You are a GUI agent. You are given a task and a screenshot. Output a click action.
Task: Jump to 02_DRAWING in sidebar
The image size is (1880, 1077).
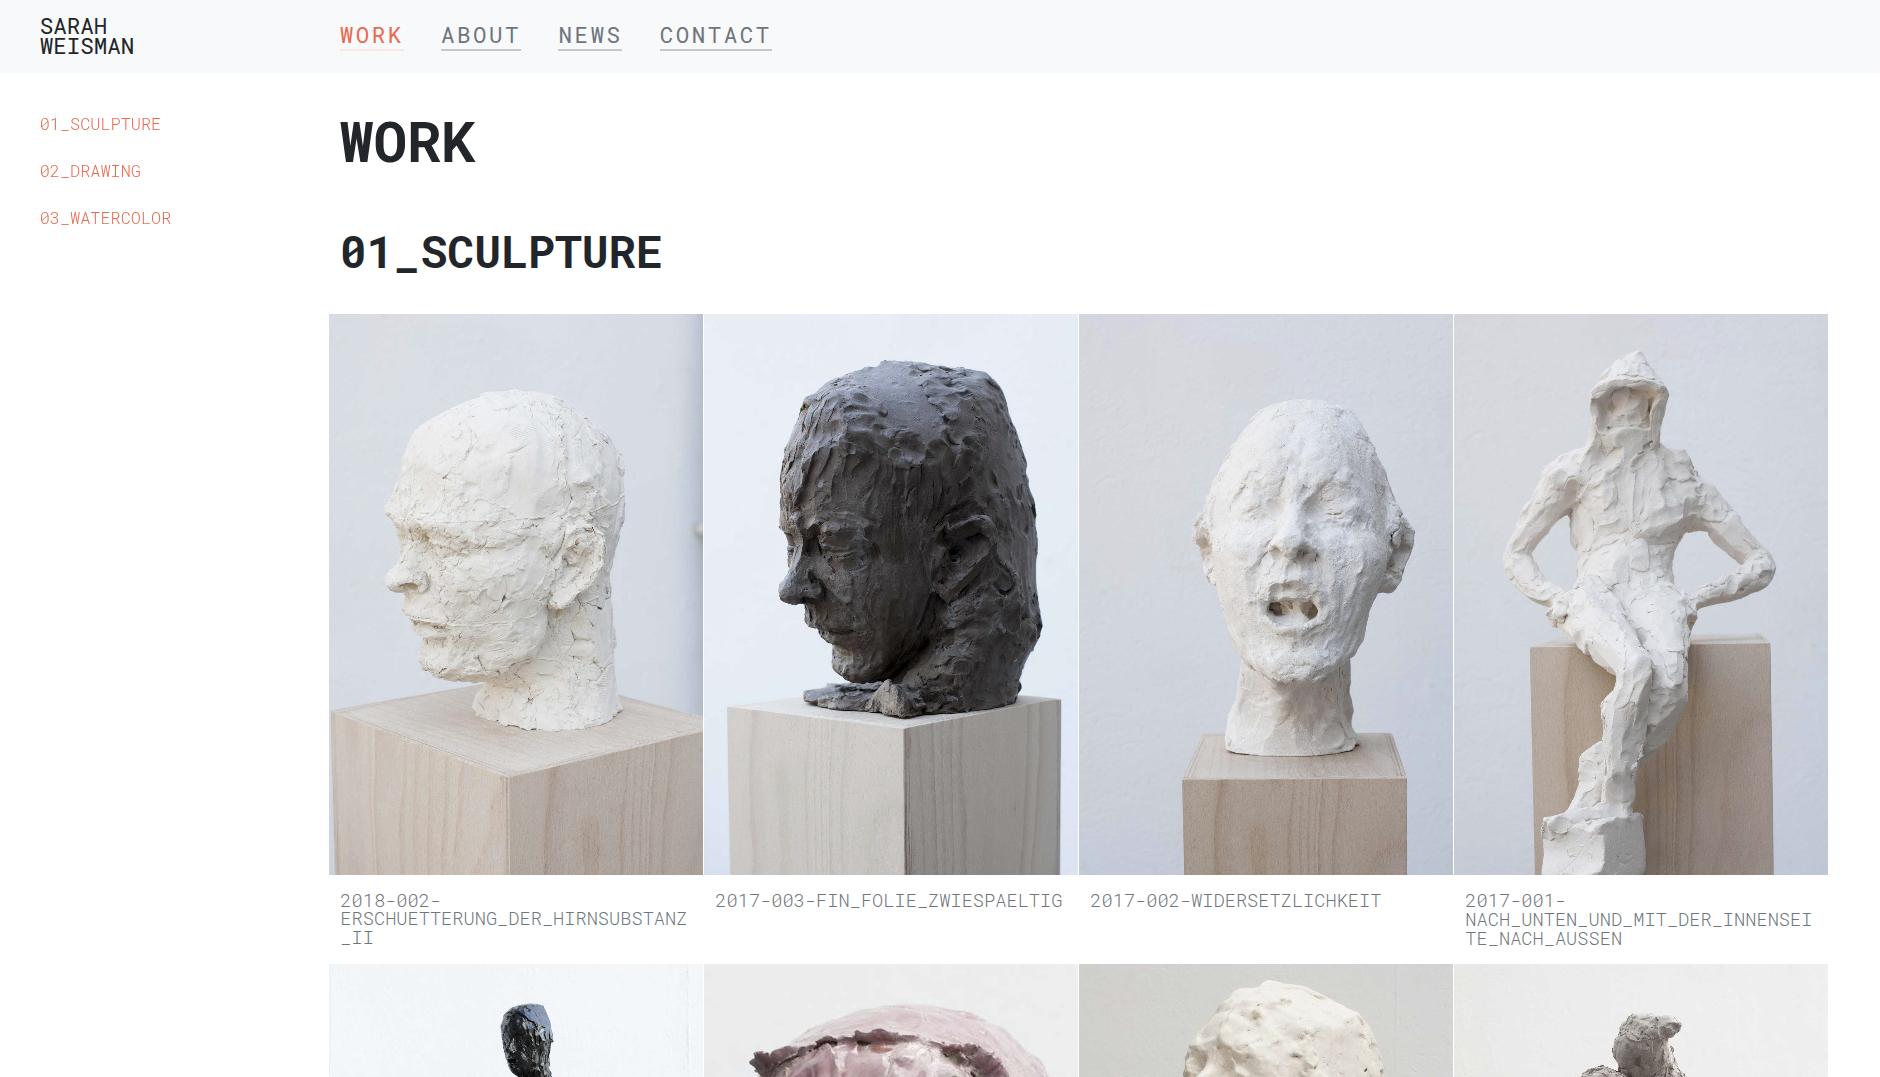tap(90, 171)
